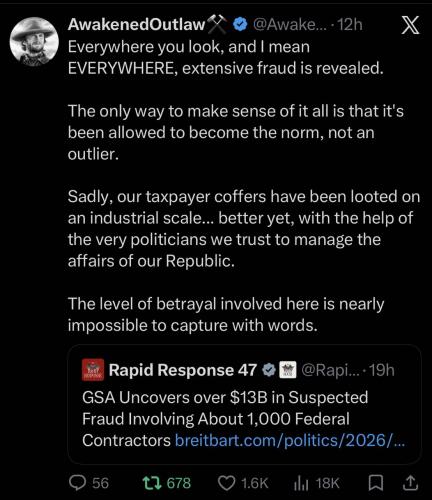
Task: Click AwakenedOutlaw's blue verified badge
Action: [x=240, y=24]
